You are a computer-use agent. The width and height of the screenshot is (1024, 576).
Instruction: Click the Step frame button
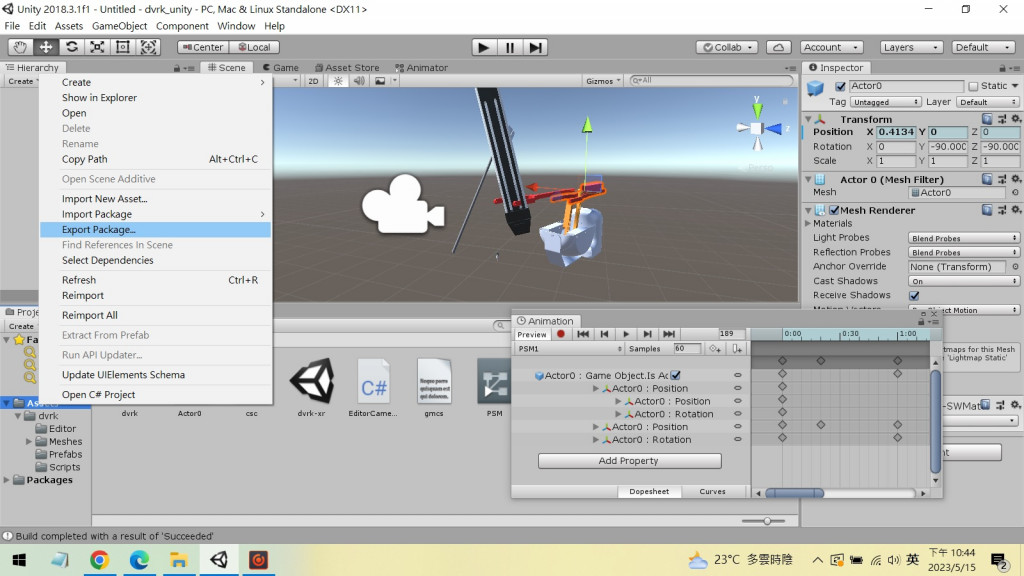(535, 47)
